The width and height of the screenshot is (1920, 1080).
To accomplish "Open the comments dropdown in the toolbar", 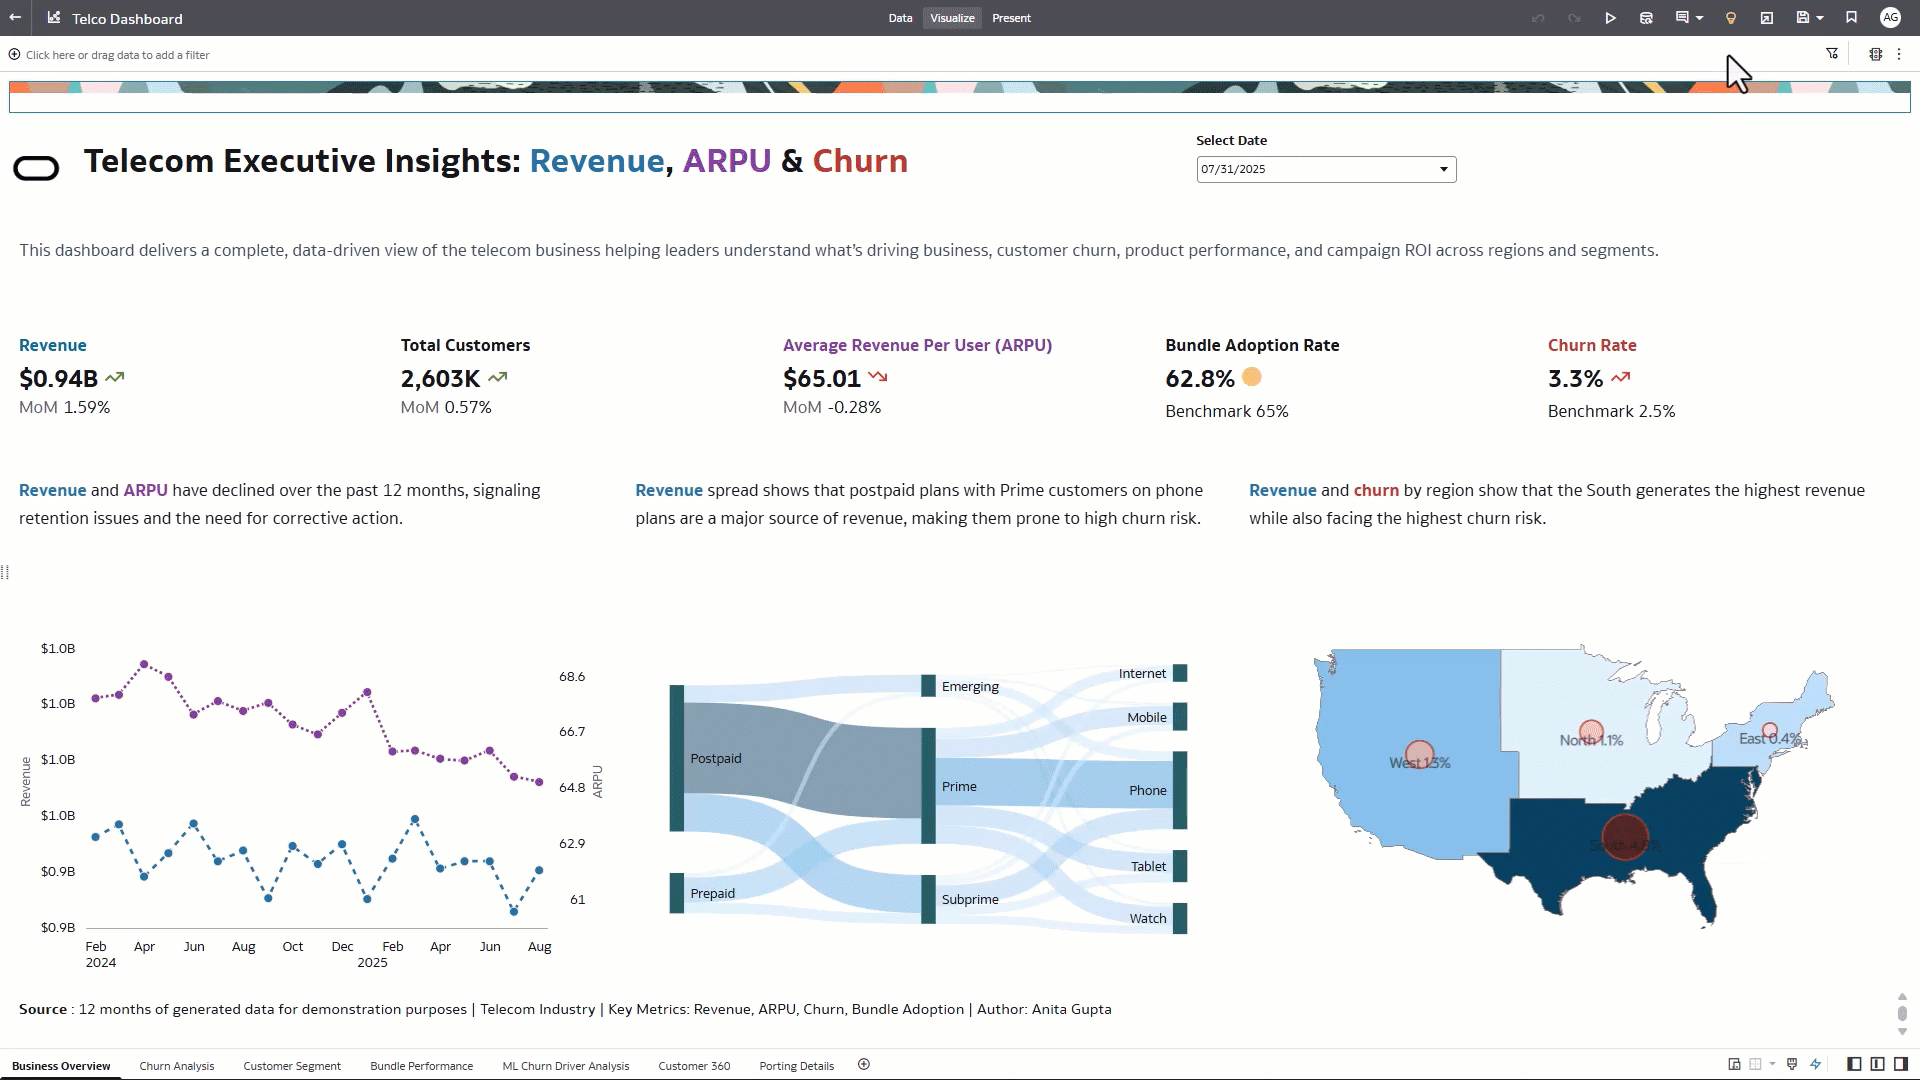I will pyautogui.click(x=1699, y=18).
